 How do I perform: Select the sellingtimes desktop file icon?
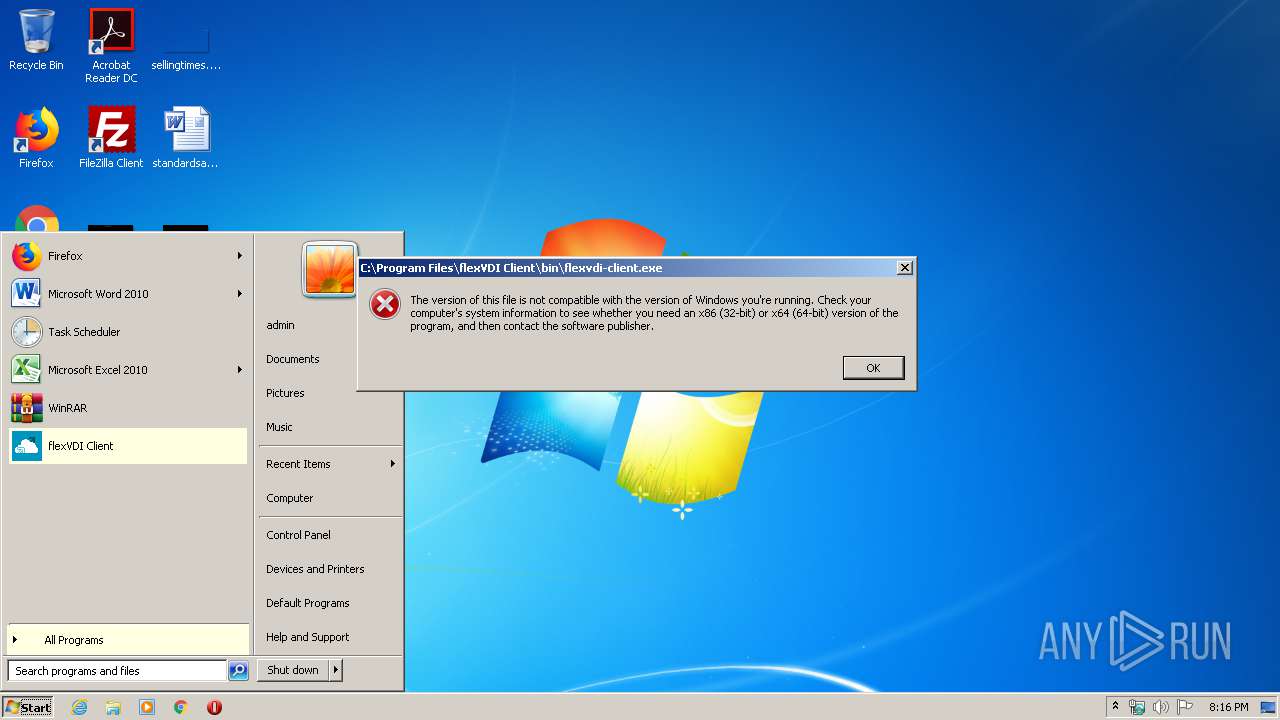click(x=186, y=45)
